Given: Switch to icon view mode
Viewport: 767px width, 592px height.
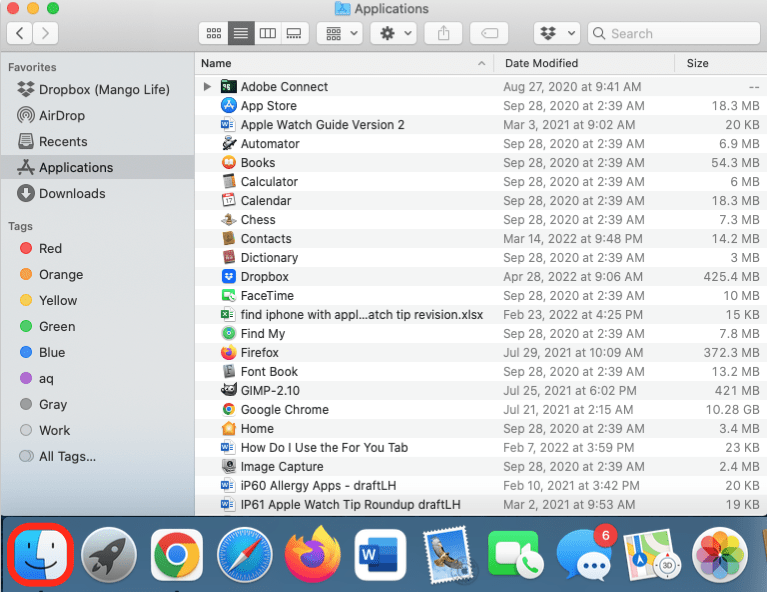Looking at the screenshot, I should click(x=213, y=33).
